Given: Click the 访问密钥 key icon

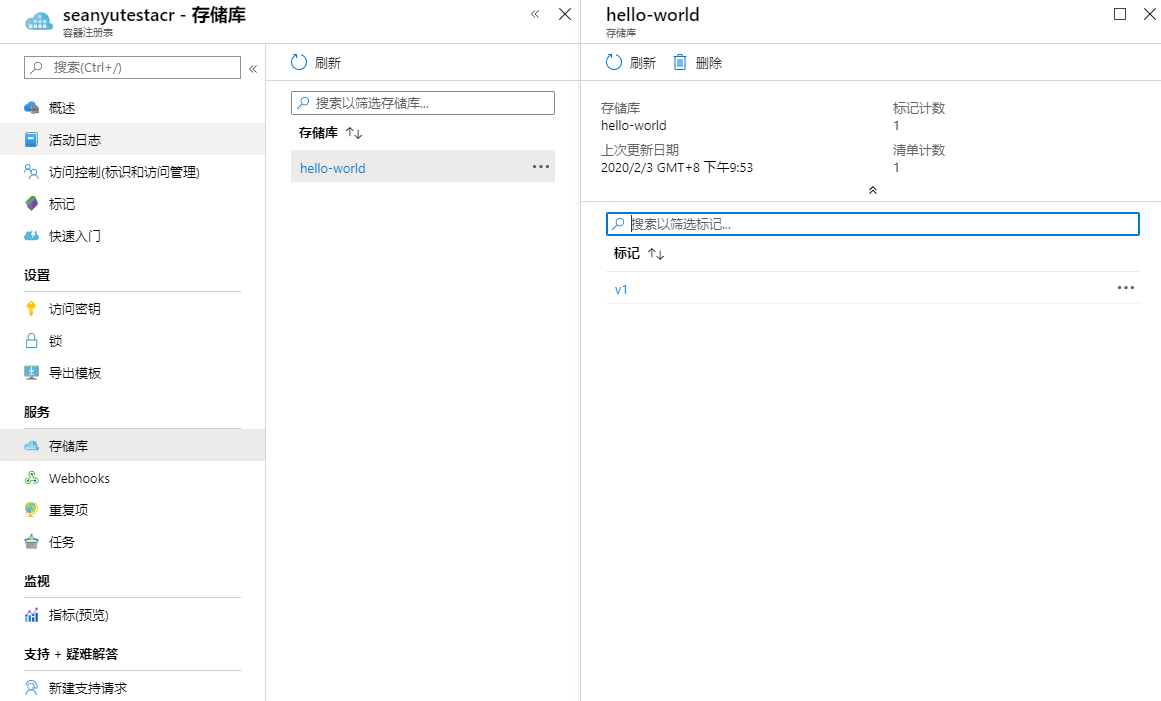Looking at the screenshot, I should point(31,309).
